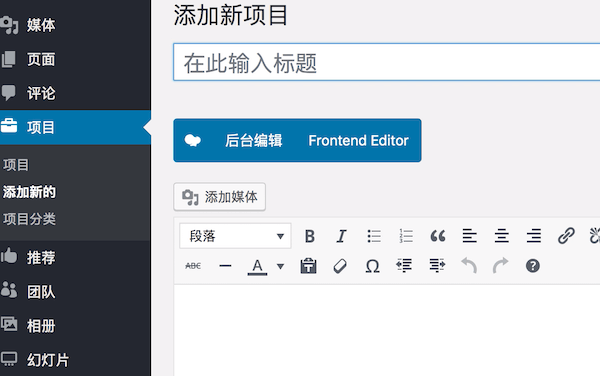
Task: Apply the text color A button
Action: (257, 267)
